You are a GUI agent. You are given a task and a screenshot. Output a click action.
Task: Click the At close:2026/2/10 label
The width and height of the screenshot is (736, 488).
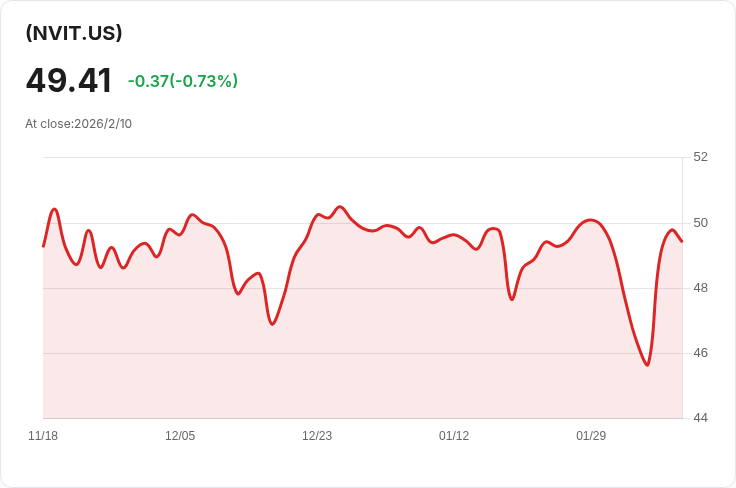coord(78,124)
